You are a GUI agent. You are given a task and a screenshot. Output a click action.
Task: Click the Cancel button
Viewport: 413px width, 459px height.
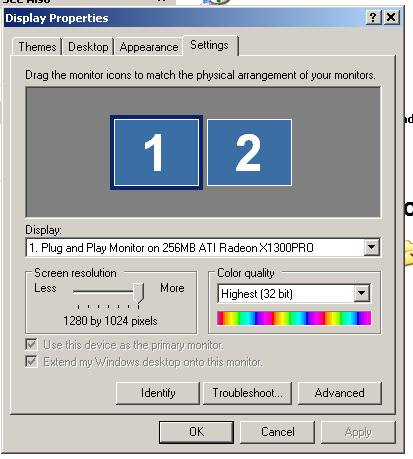coord(278,432)
